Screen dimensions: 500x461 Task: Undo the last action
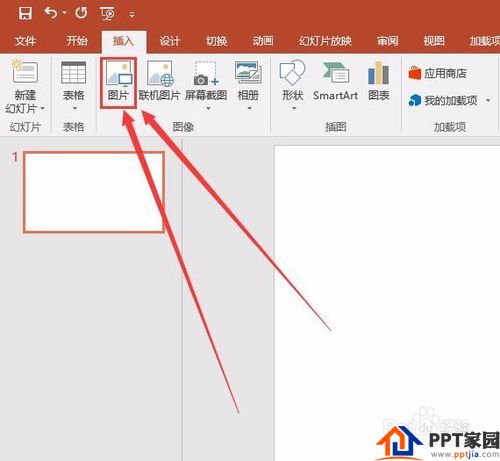point(51,13)
